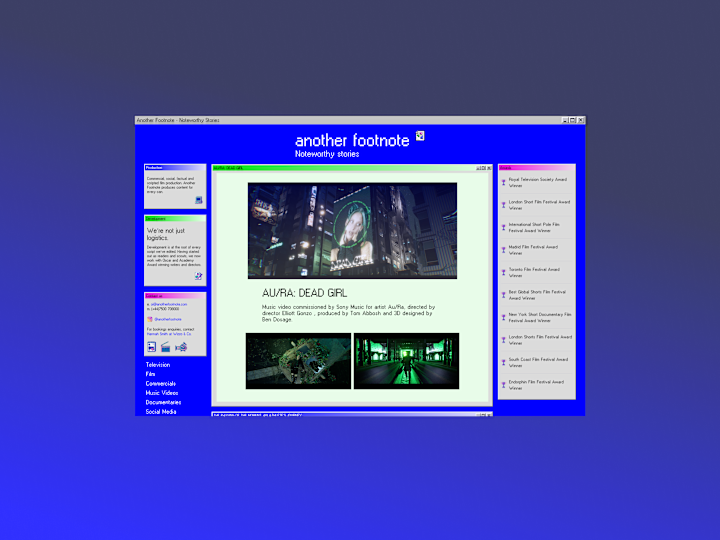Click the computer icon in the Production panel

pyautogui.click(x=199, y=200)
